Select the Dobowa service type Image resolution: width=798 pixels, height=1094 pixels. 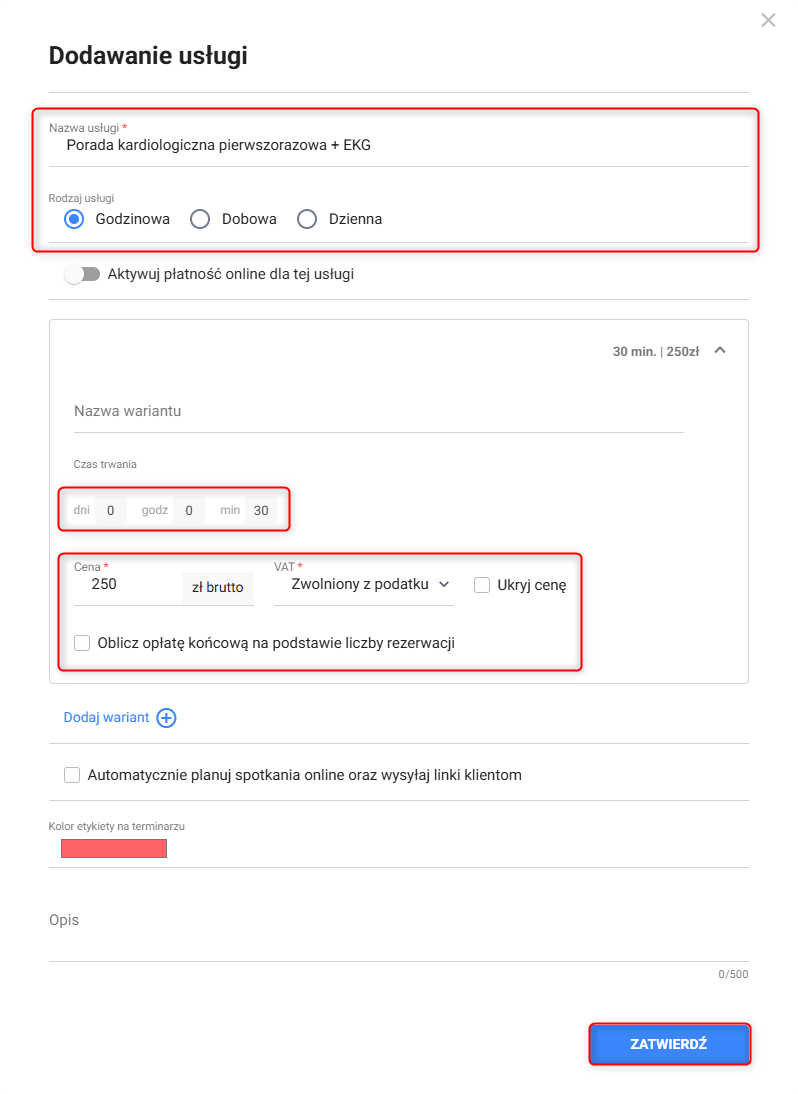pyautogui.click(x=200, y=219)
